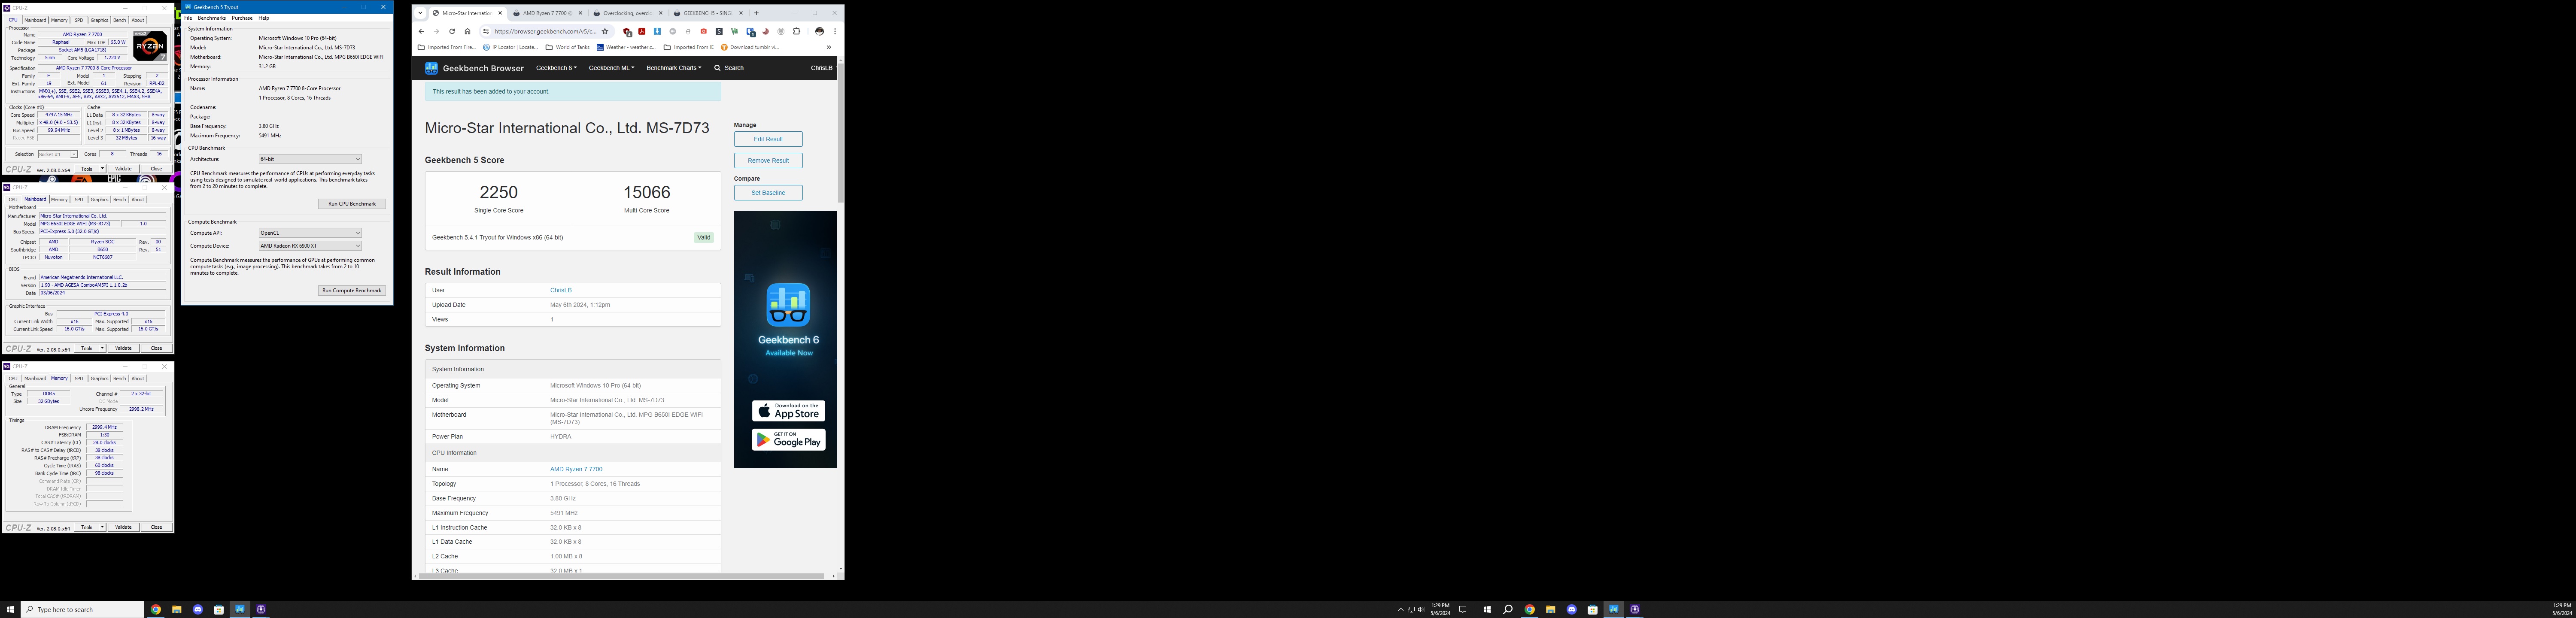Open the World of Tanks bookmark folder
The height and width of the screenshot is (618, 2576).
[x=567, y=47]
